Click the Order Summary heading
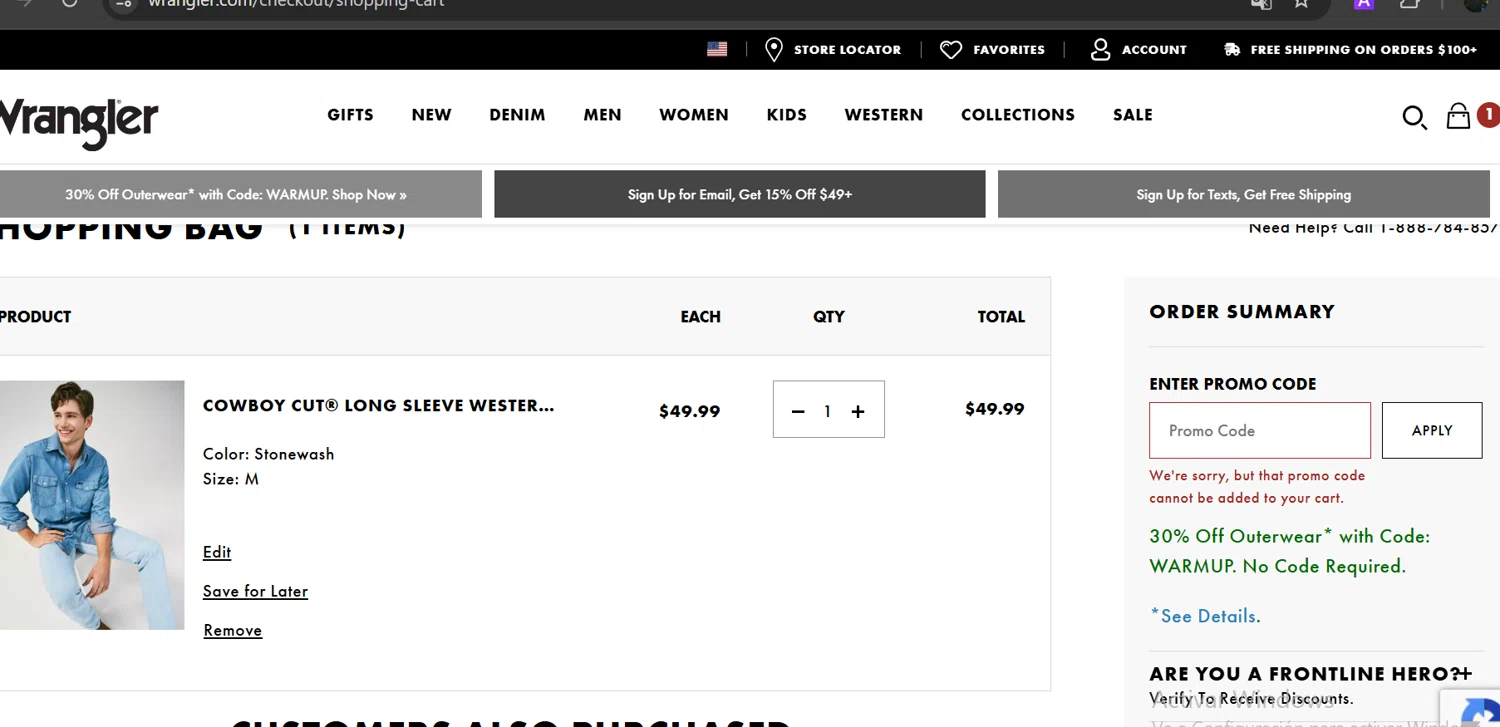Screen dimensions: 1500x727 1242,312
